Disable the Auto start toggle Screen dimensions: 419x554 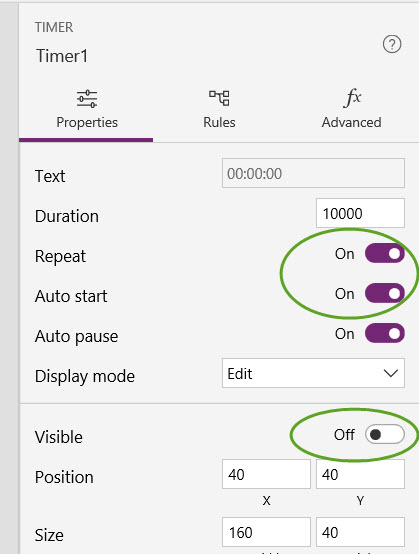point(385,293)
